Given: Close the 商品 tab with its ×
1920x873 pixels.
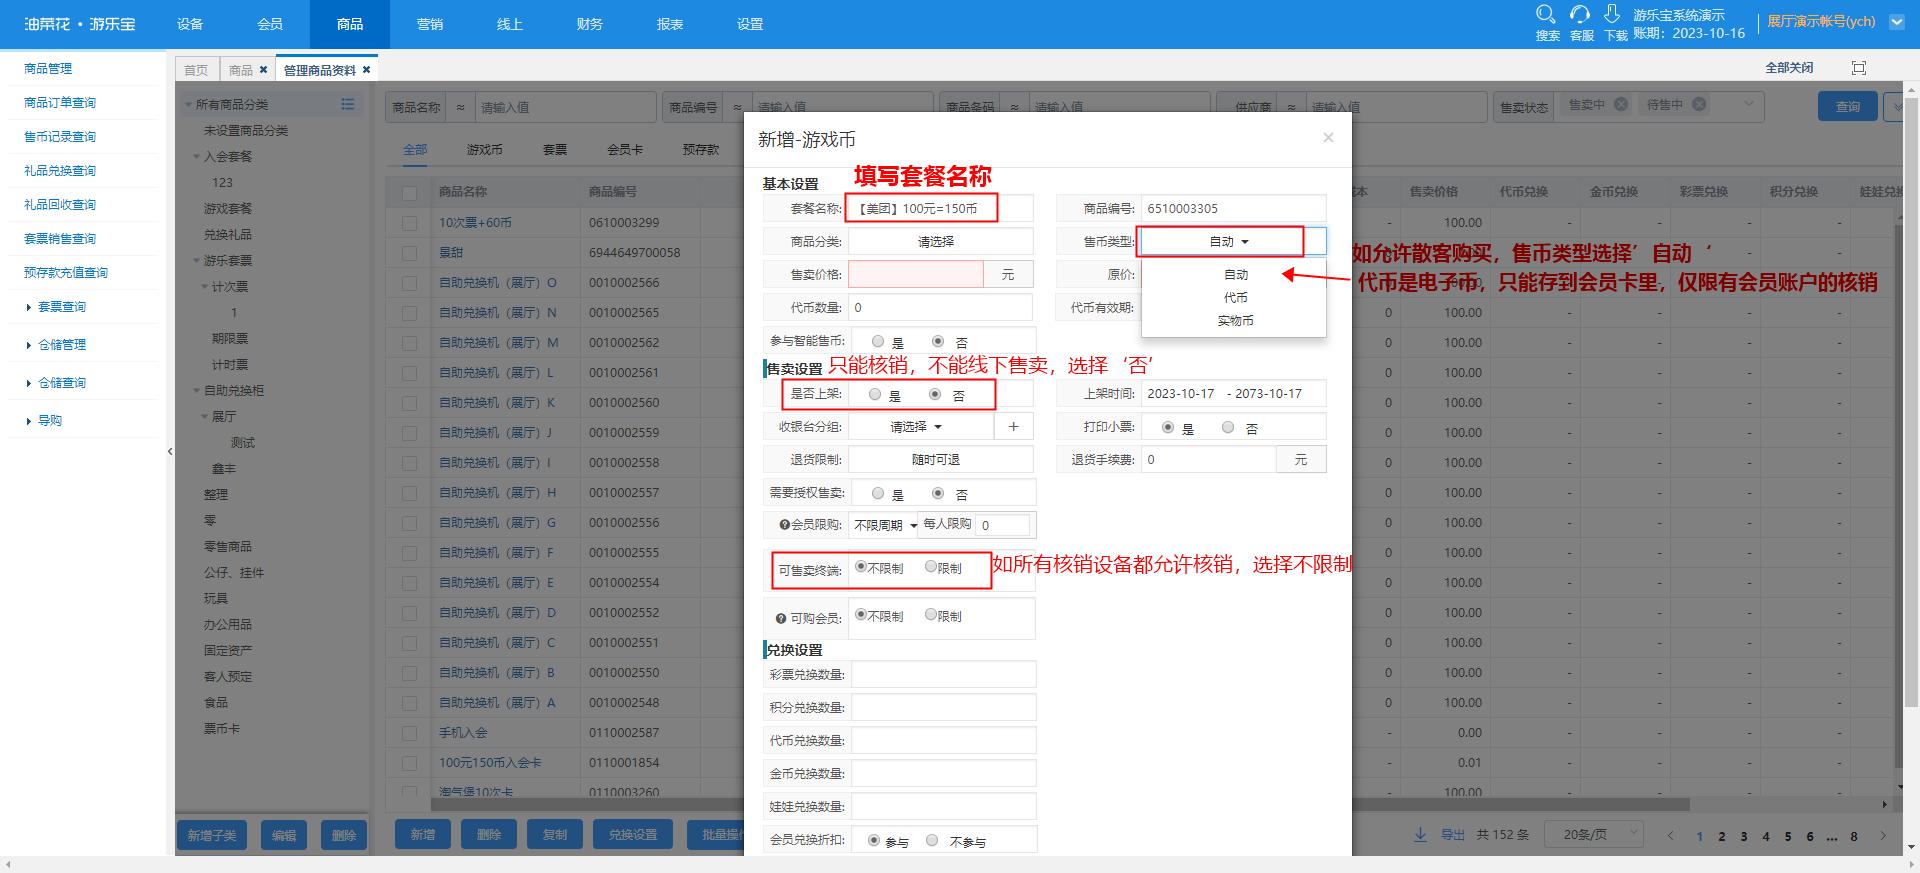Looking at the screenshot, I should [263, 70].
